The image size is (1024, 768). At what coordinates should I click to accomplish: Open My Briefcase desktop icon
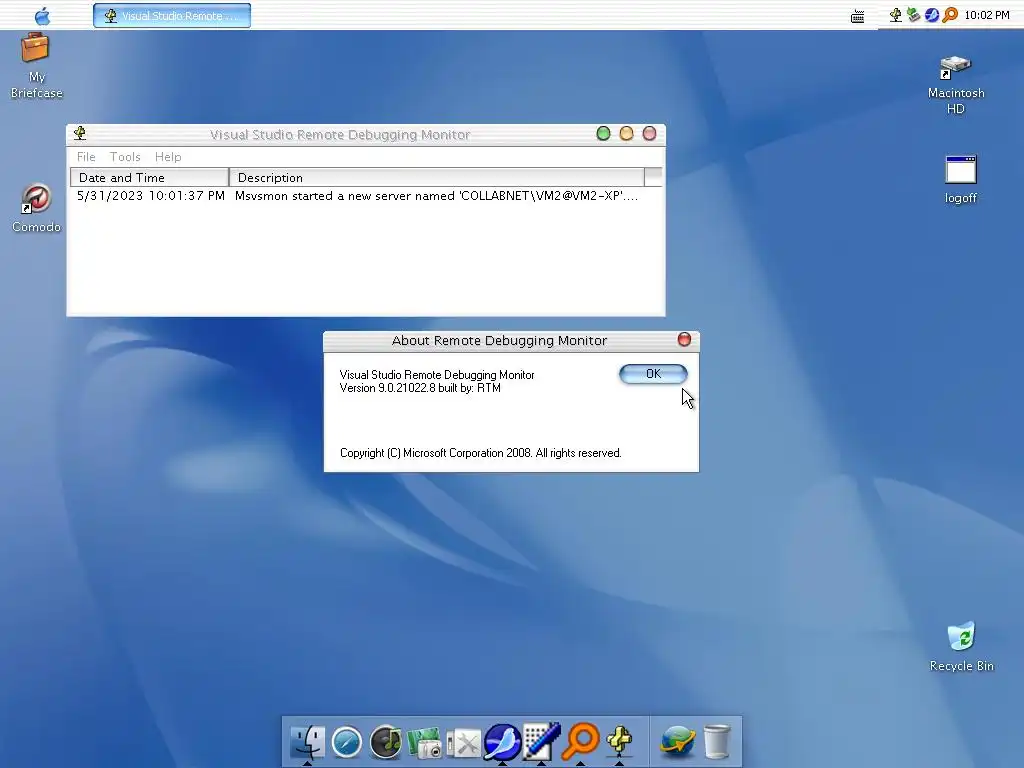(x=36, y=66)
